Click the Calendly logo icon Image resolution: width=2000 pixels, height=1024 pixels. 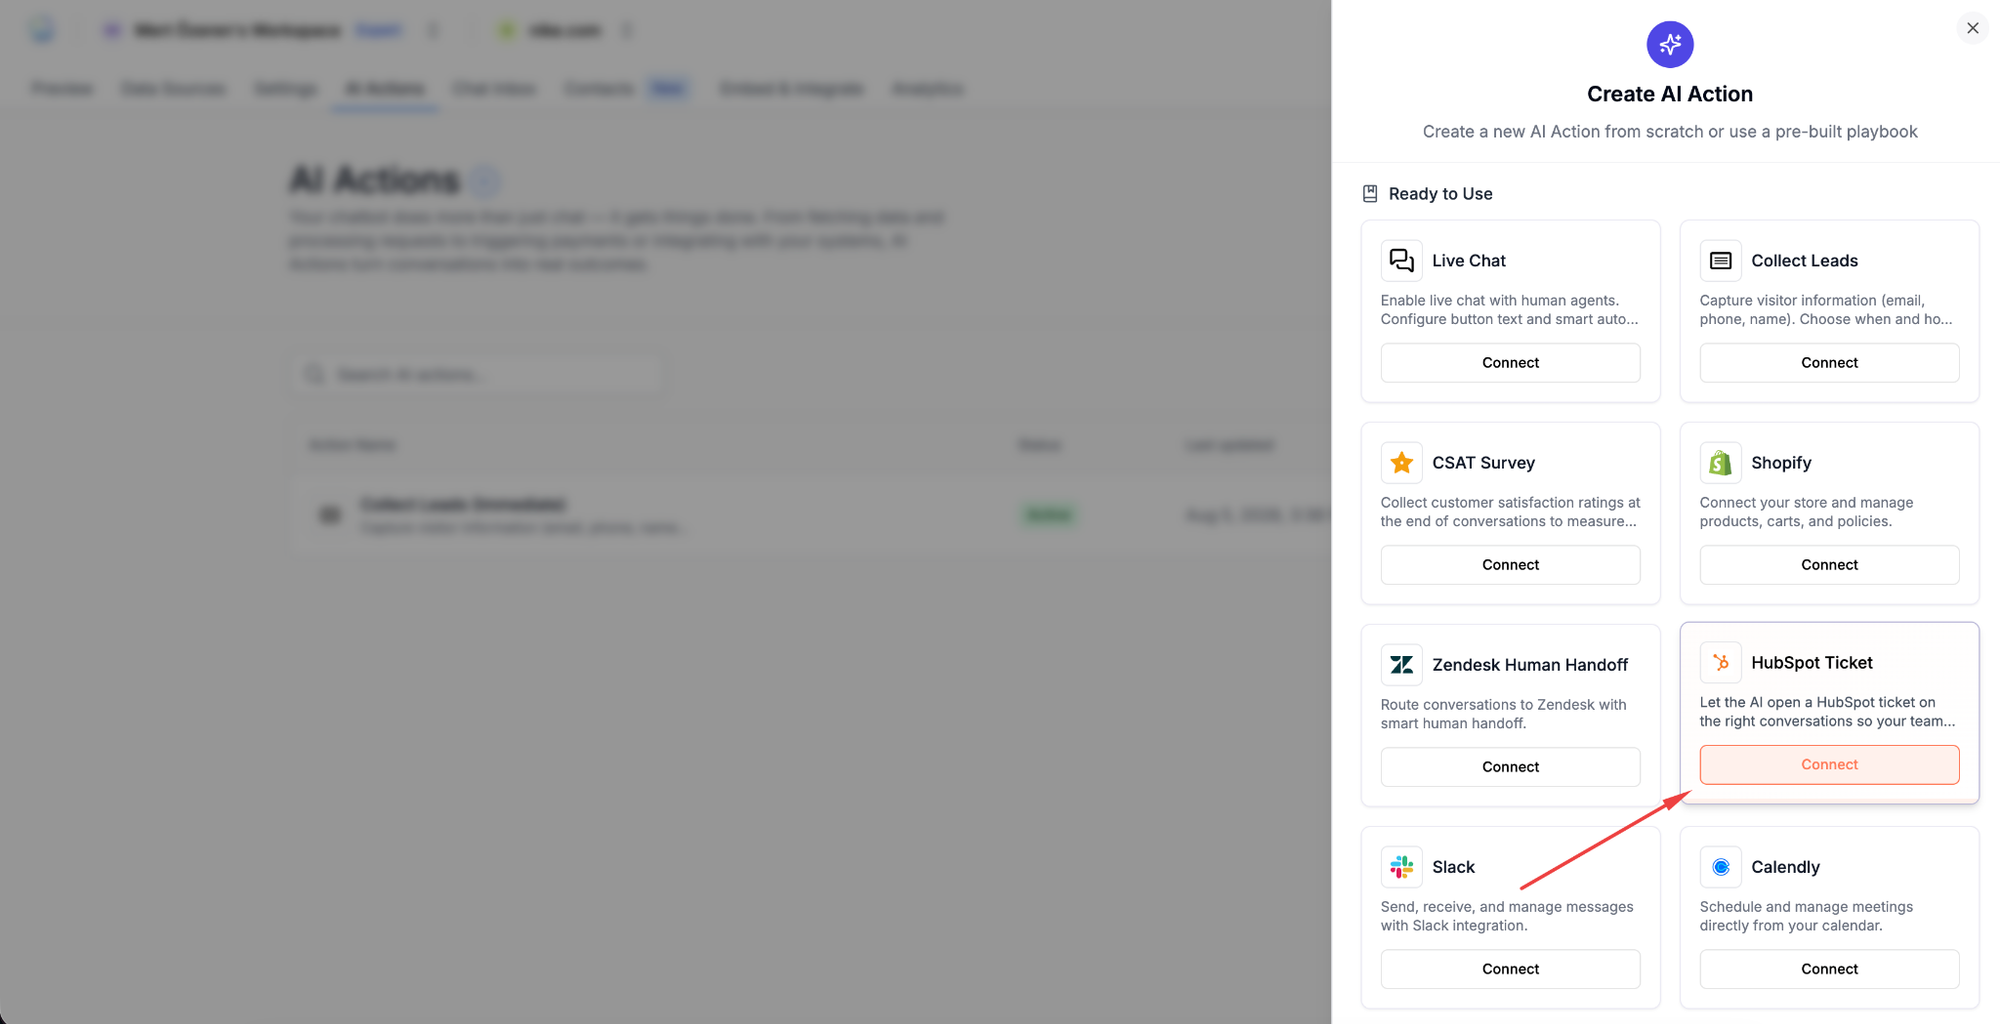tap(1720, 867)
